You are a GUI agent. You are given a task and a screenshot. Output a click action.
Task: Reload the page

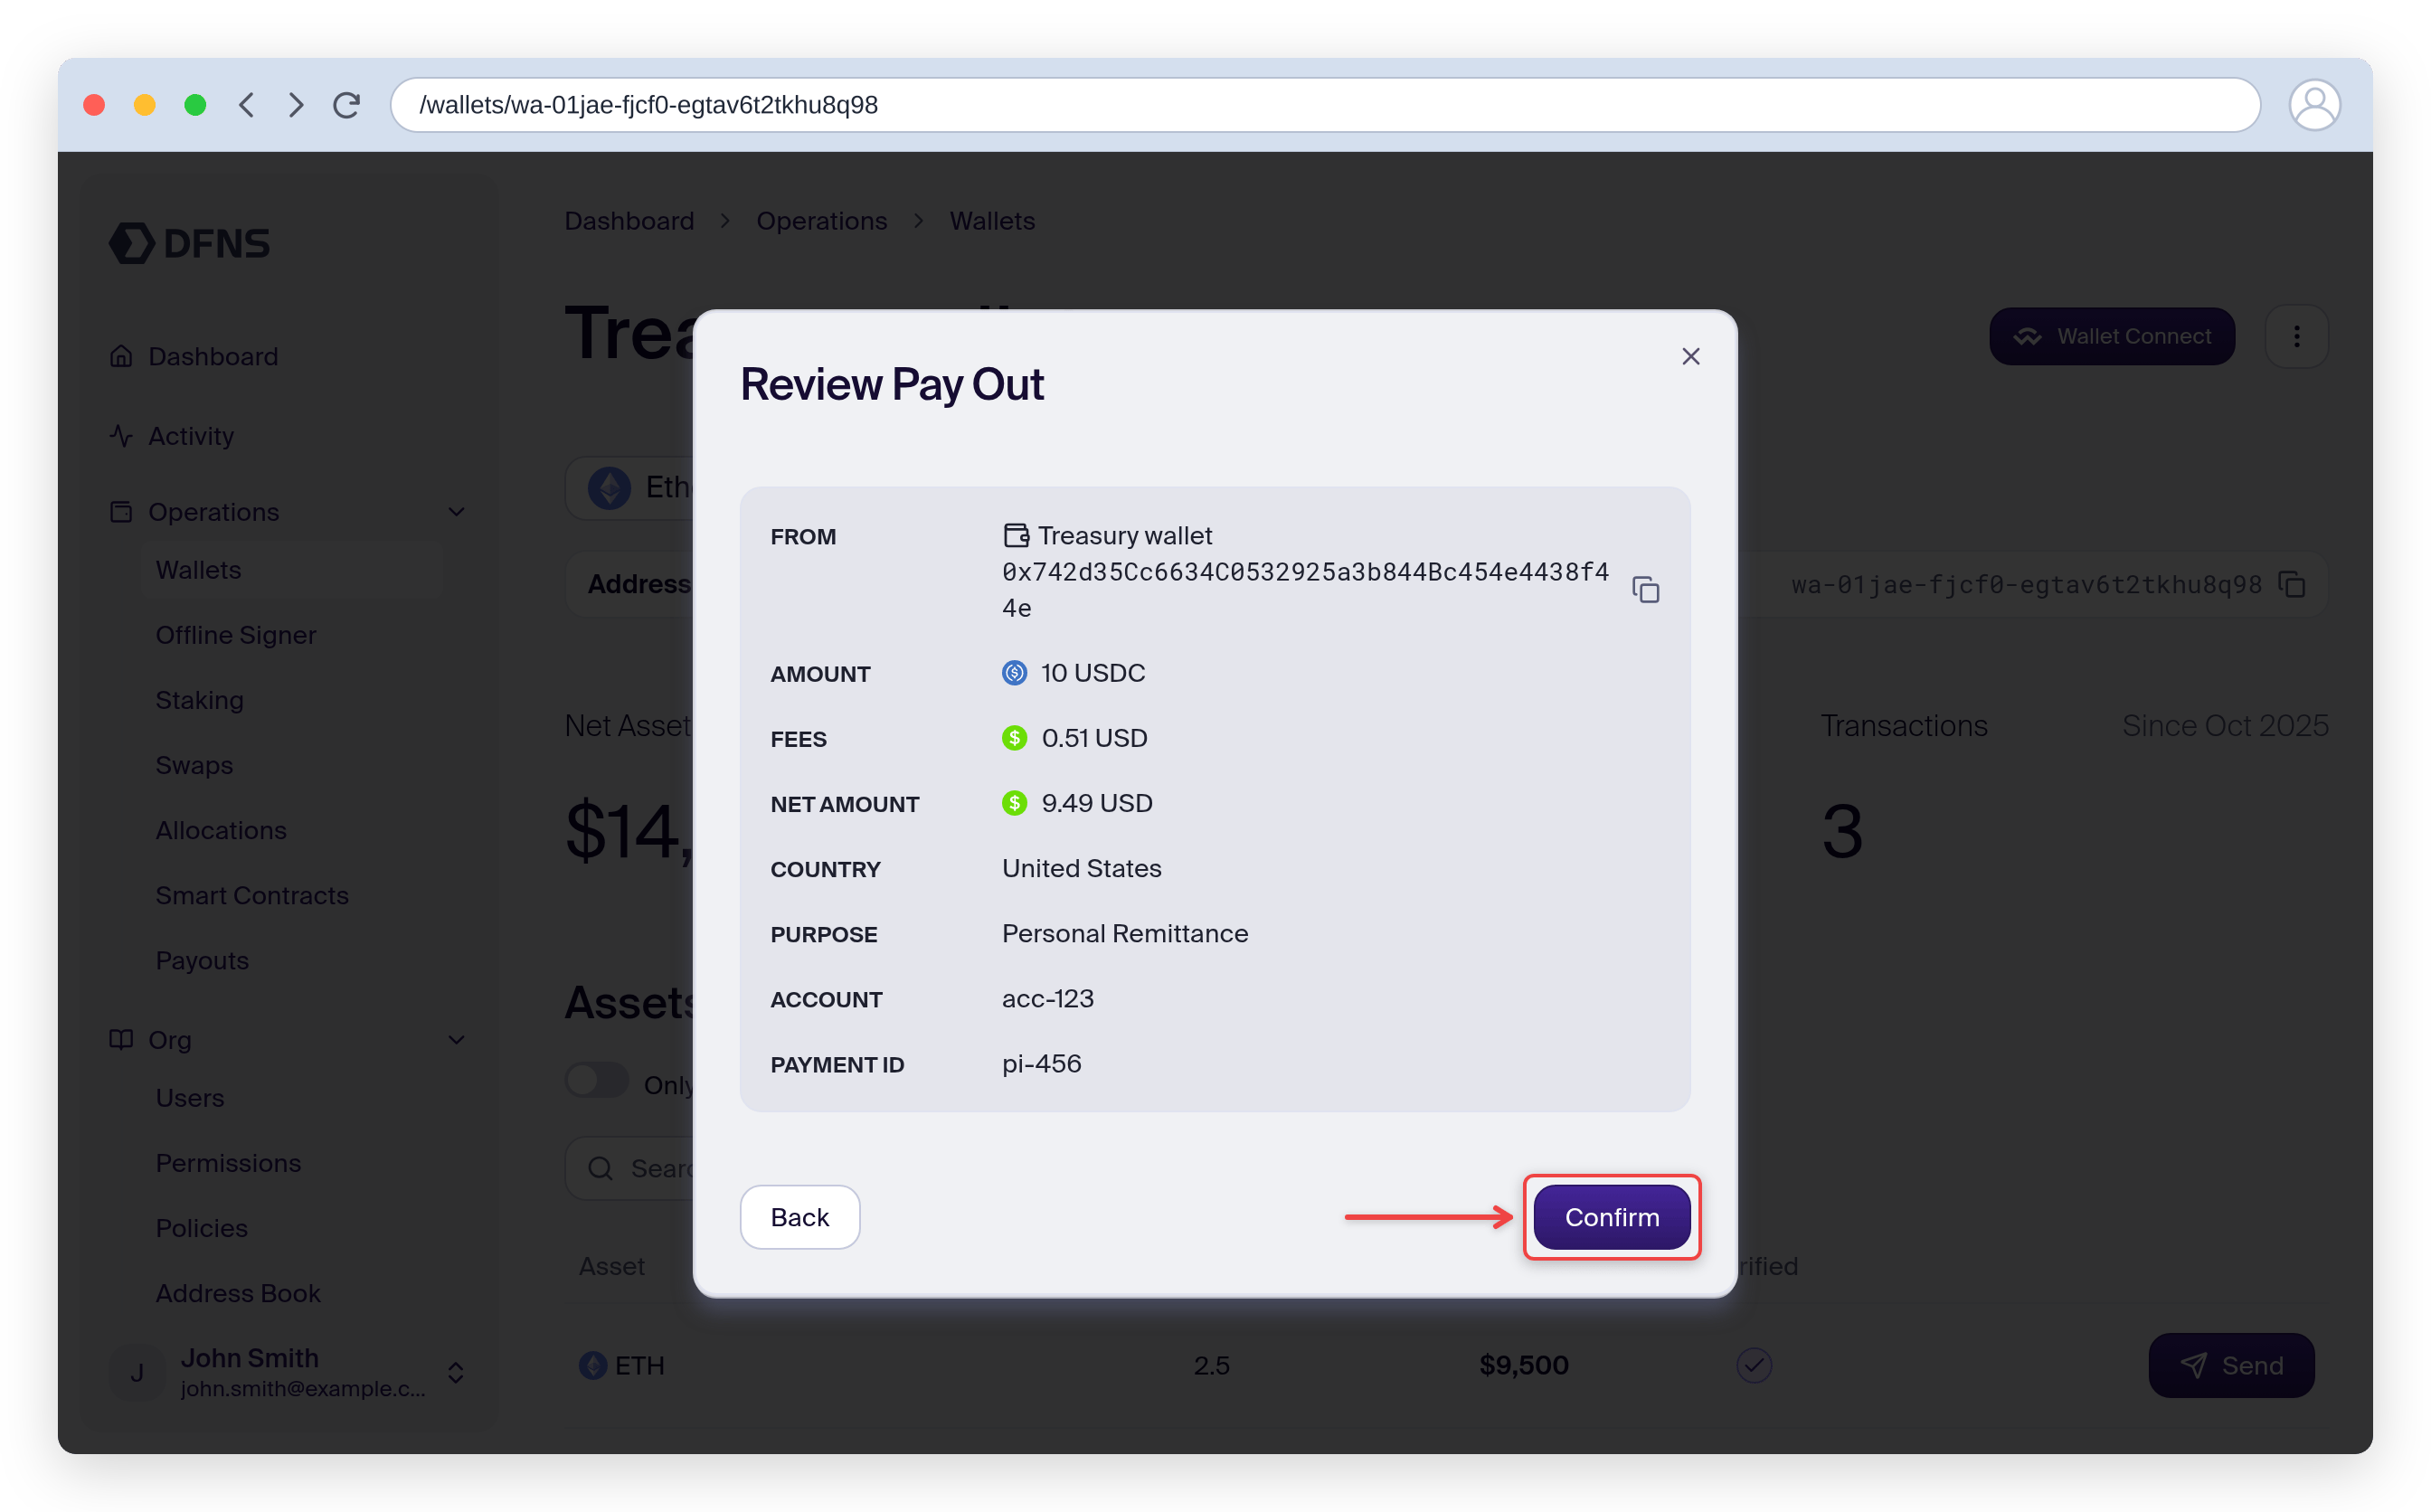coord(346,105)
